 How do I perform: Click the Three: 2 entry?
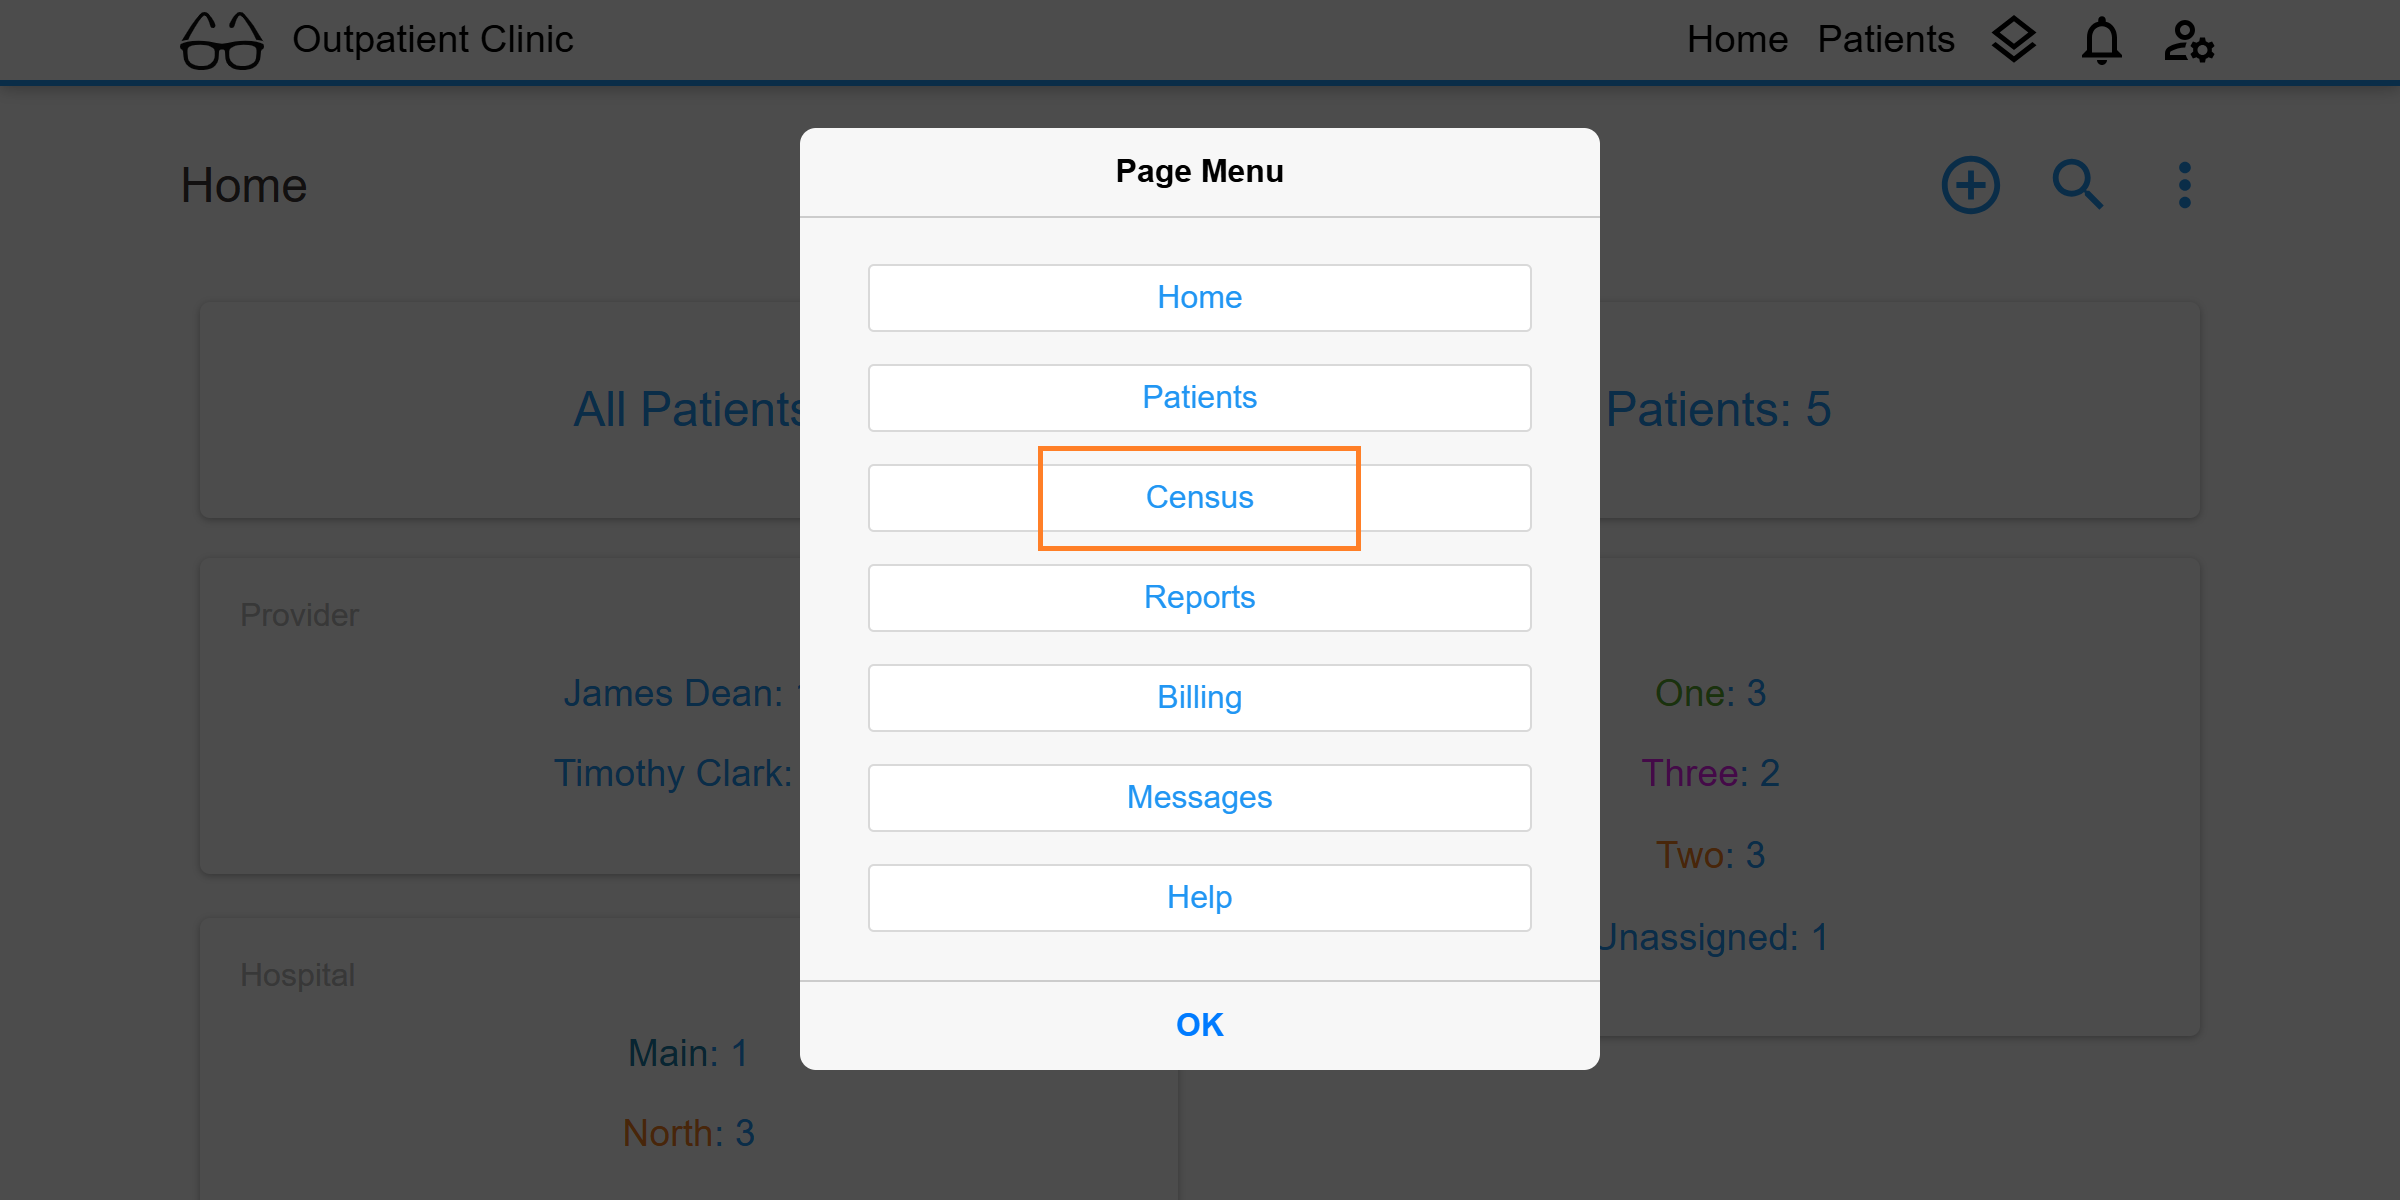[x=1711, y=773]
